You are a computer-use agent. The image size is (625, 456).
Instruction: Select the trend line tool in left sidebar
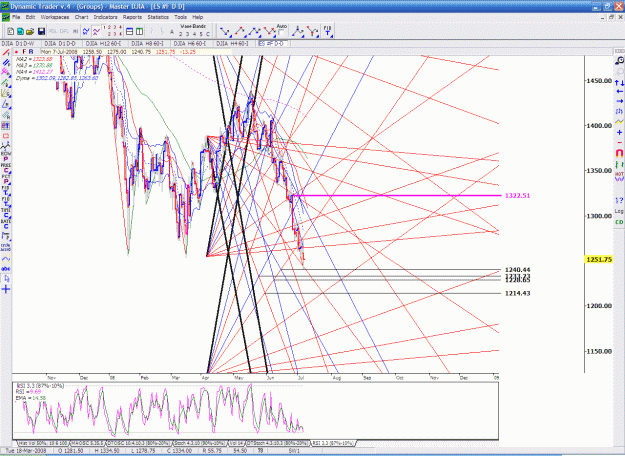[6, 52]
